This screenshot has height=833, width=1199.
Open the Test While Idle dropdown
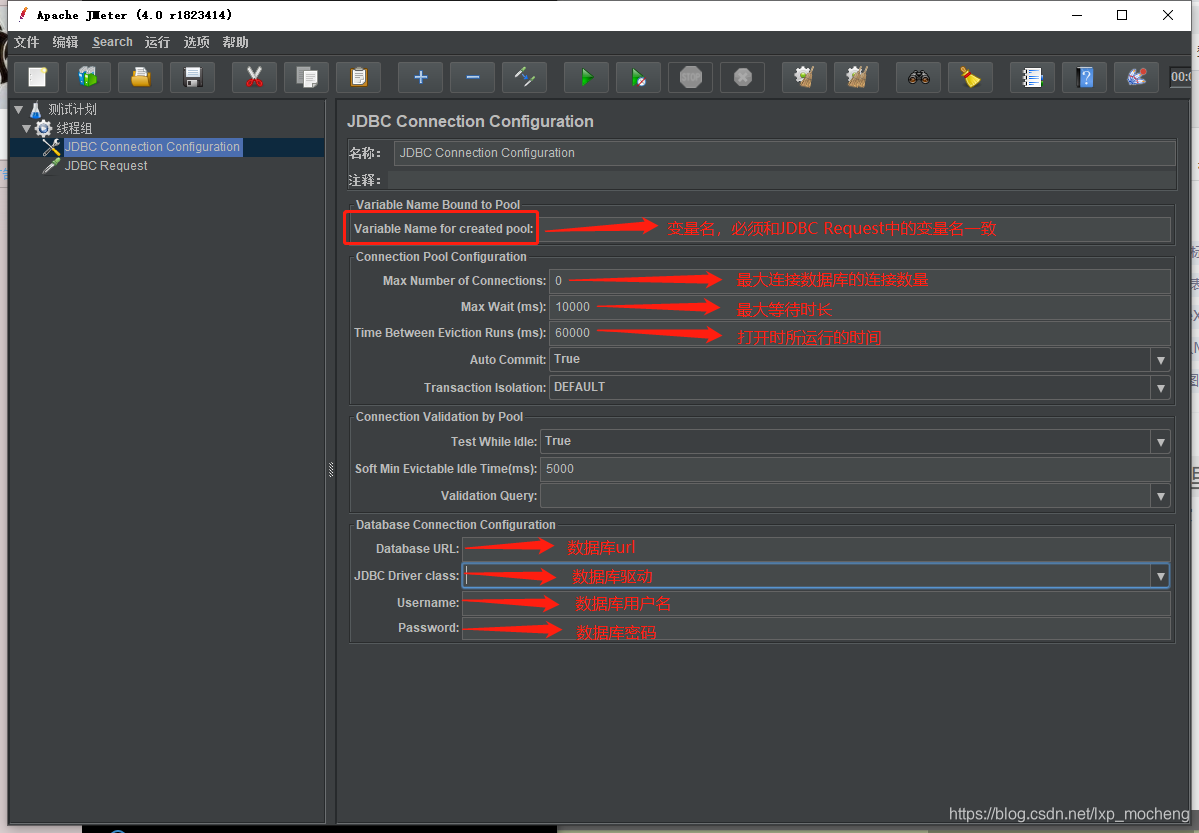1161,442
